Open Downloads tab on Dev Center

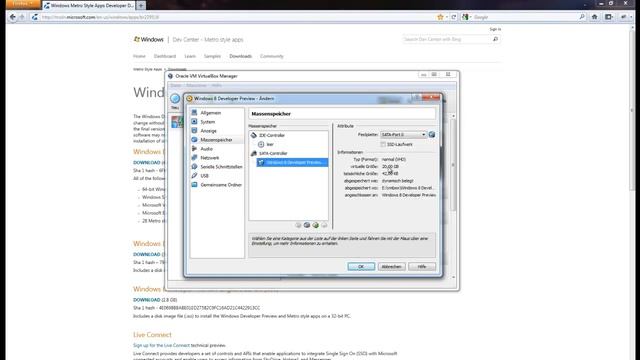[240, 56]
